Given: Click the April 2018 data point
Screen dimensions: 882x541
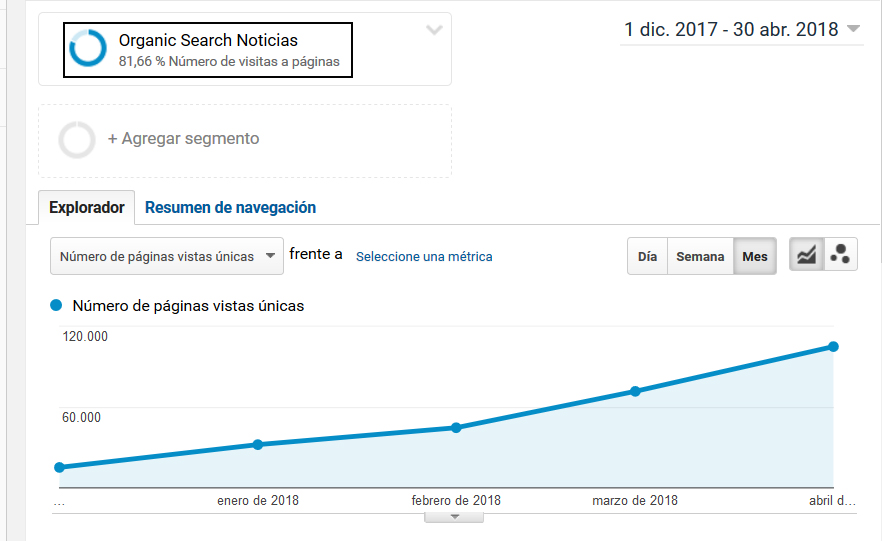Looking at the screenshot, I should pyautogui.click(x=833, y=347).
